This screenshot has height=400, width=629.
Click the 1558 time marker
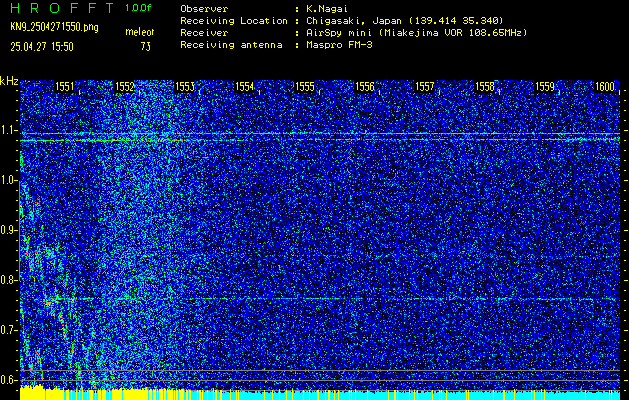coord(485,87)
